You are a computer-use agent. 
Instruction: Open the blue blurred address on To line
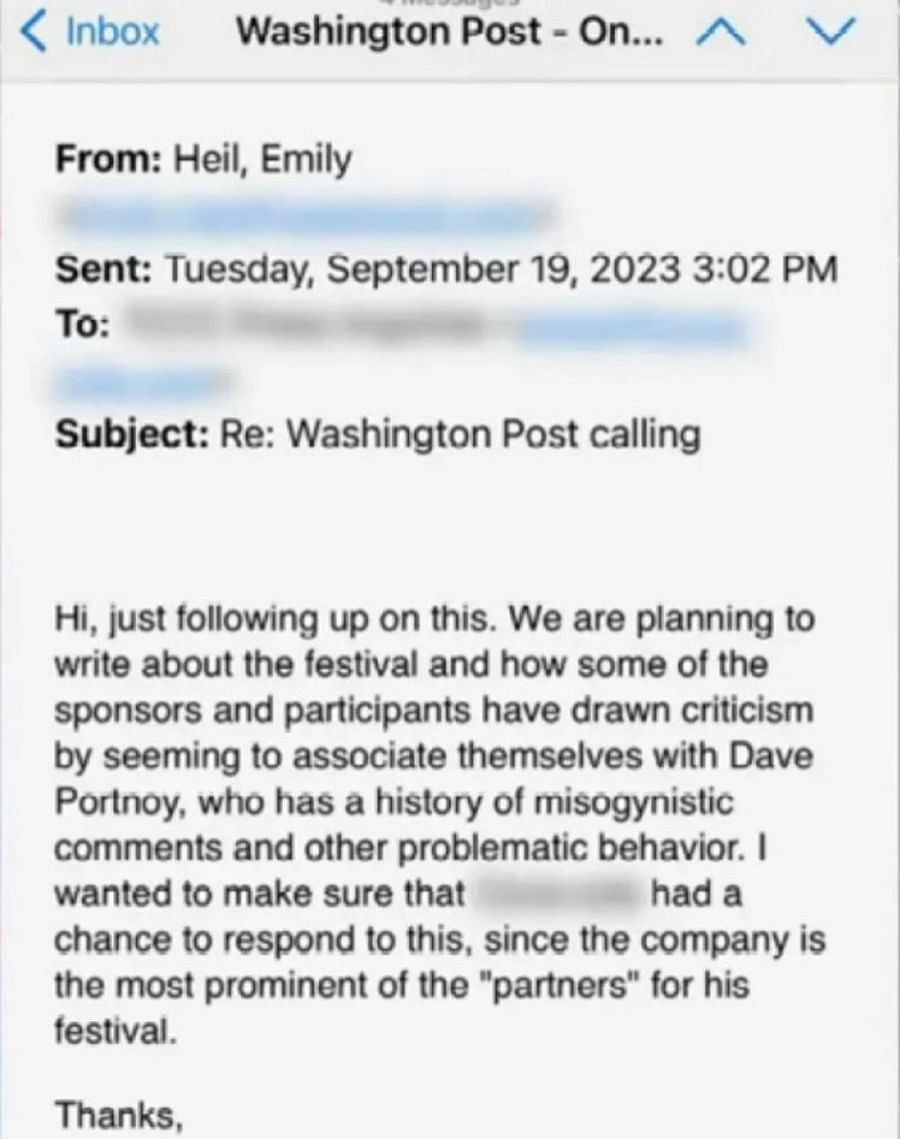[630, 328]
